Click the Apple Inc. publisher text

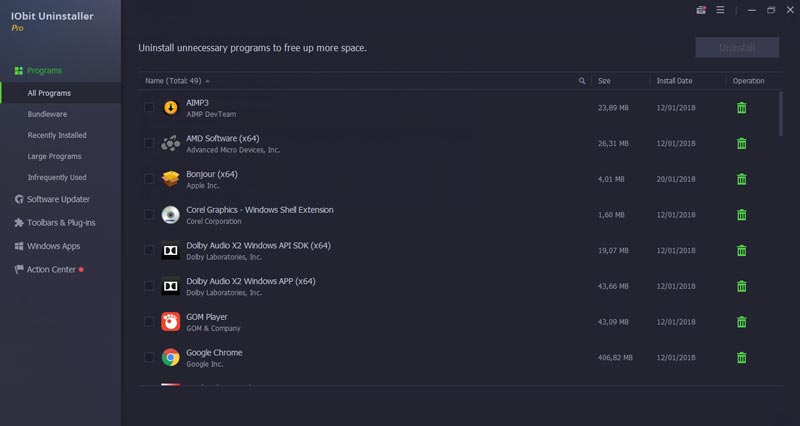click(x=203, y=186)
